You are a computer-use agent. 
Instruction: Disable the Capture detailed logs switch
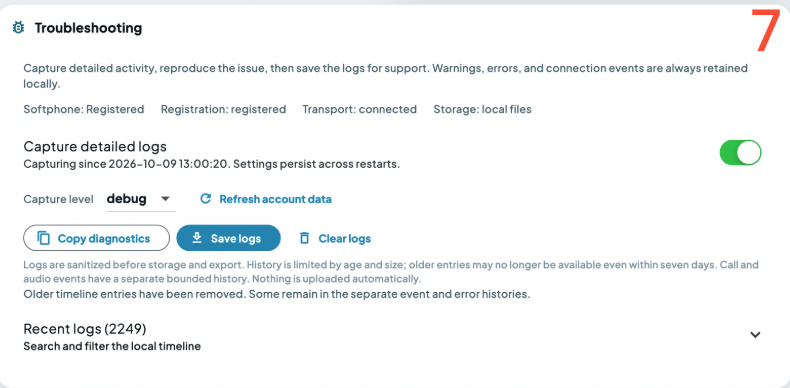click(x=740, y=153)
